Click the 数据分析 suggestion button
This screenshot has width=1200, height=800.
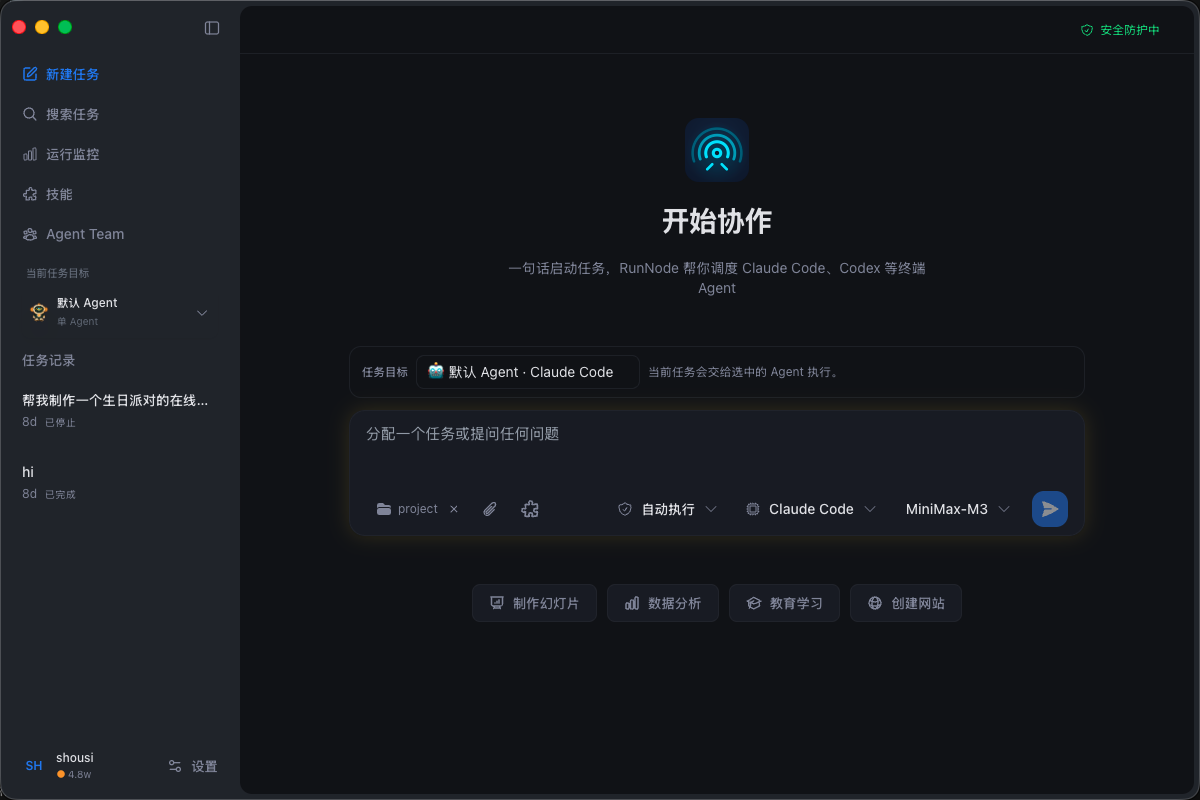[x=663, y=603]
